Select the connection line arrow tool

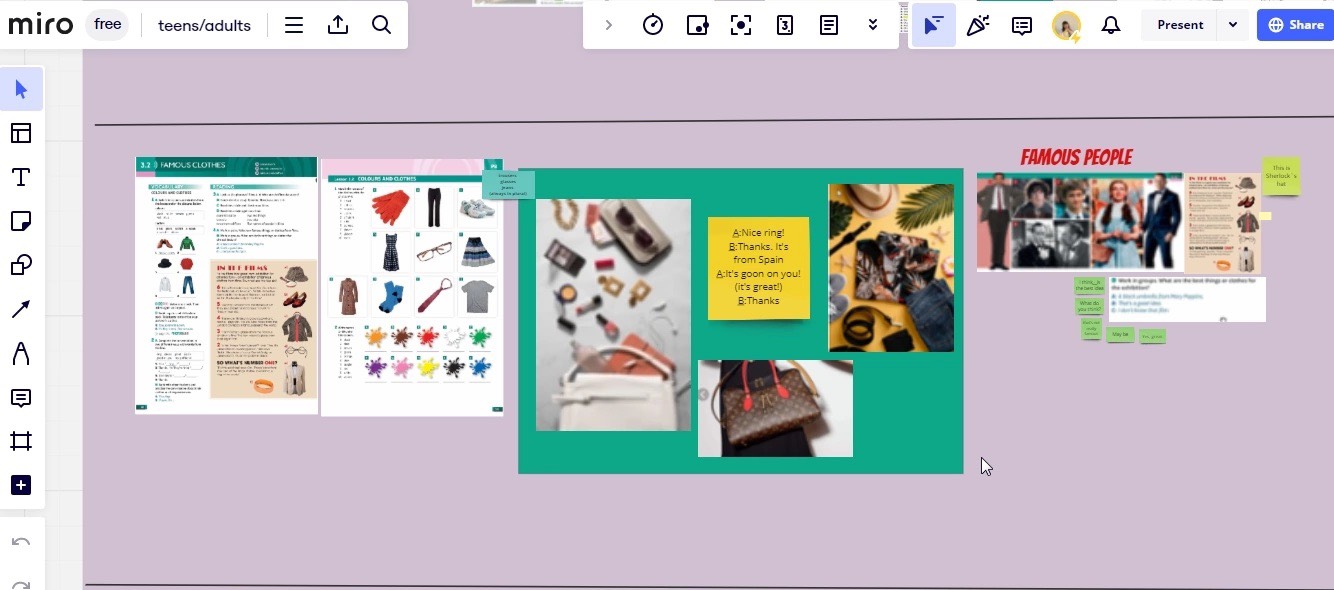[21, 309]
